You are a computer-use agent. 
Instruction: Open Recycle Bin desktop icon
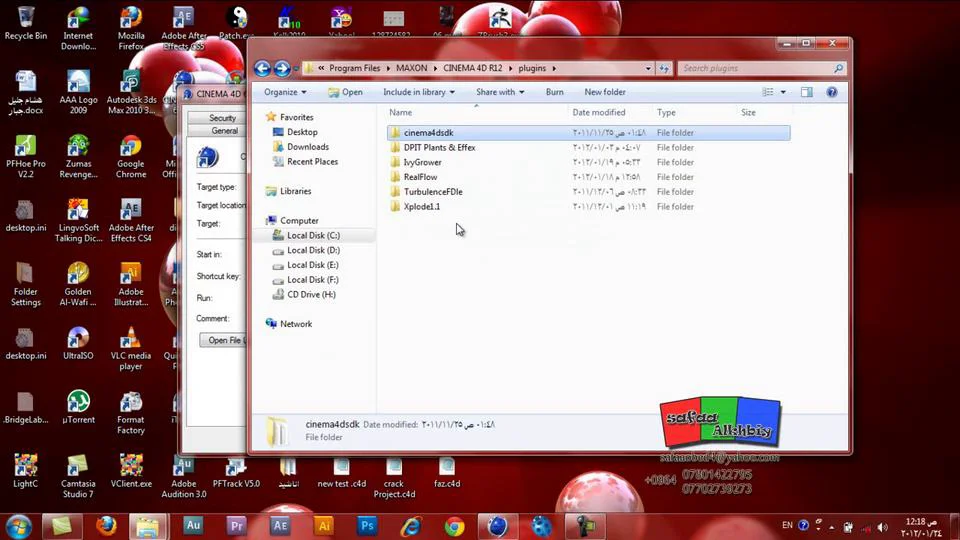click(x=26, y=23)
